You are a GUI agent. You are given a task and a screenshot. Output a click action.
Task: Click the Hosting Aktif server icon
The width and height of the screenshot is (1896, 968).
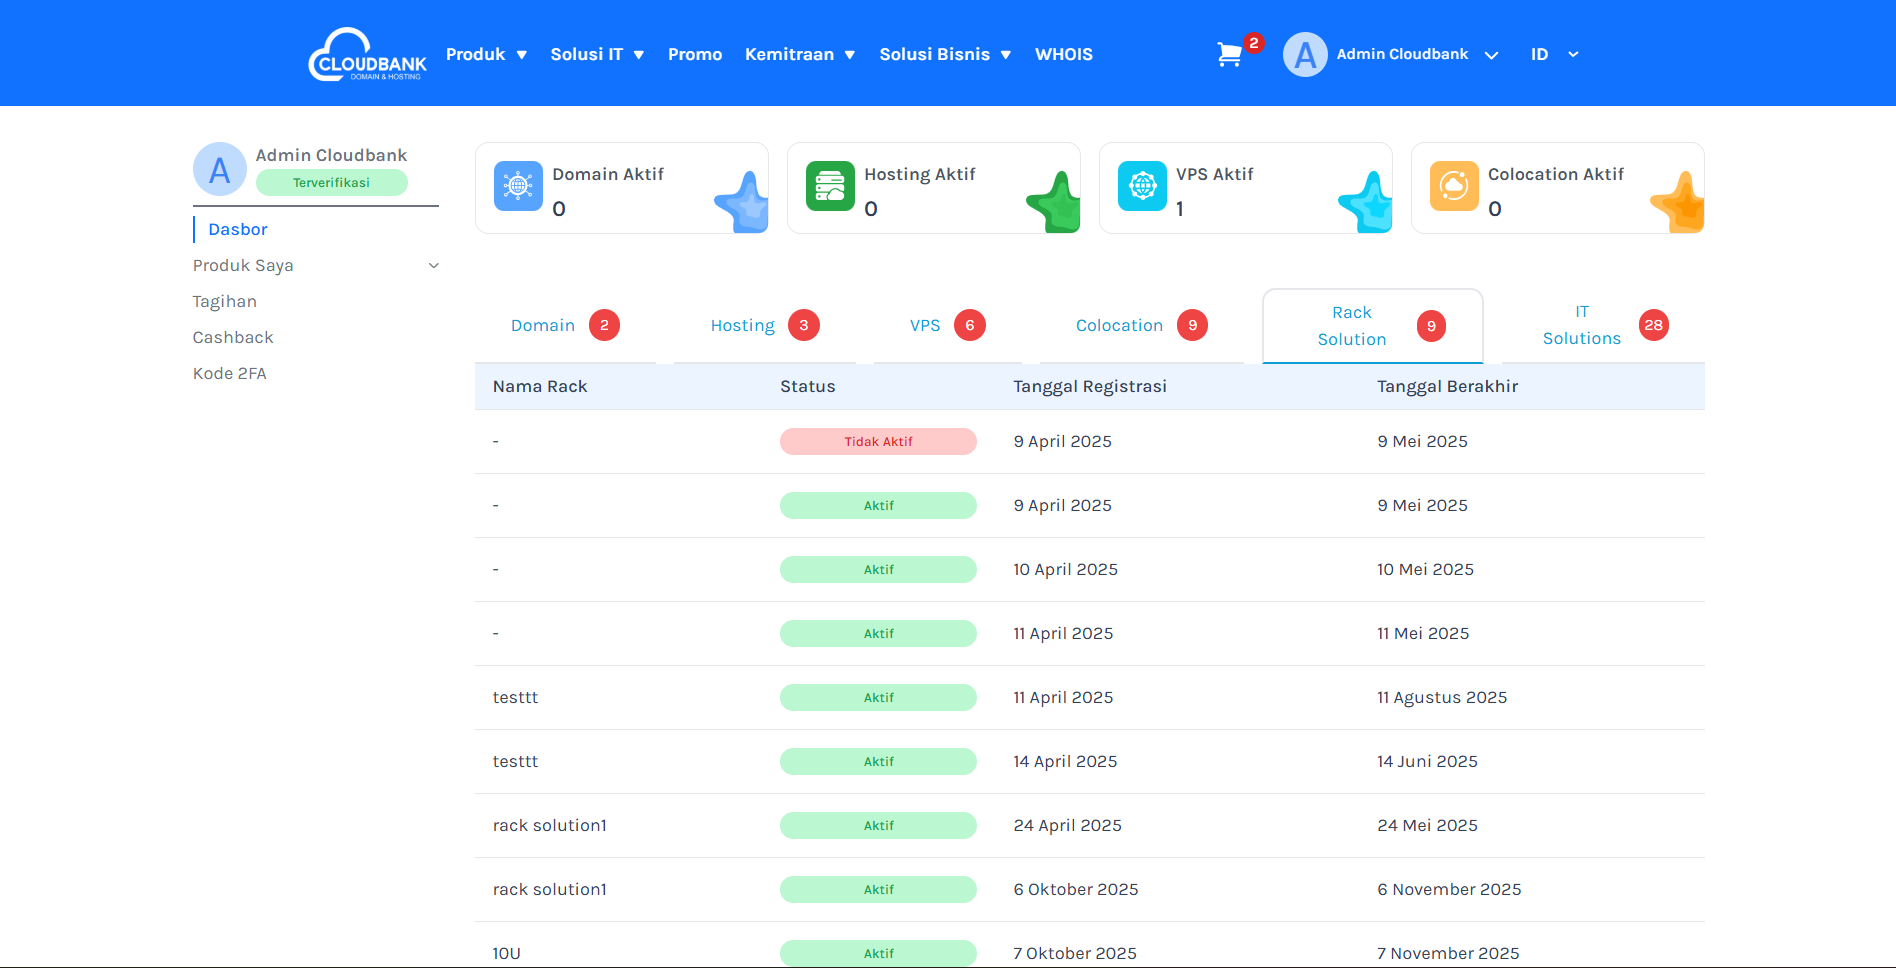coord(830,186)
